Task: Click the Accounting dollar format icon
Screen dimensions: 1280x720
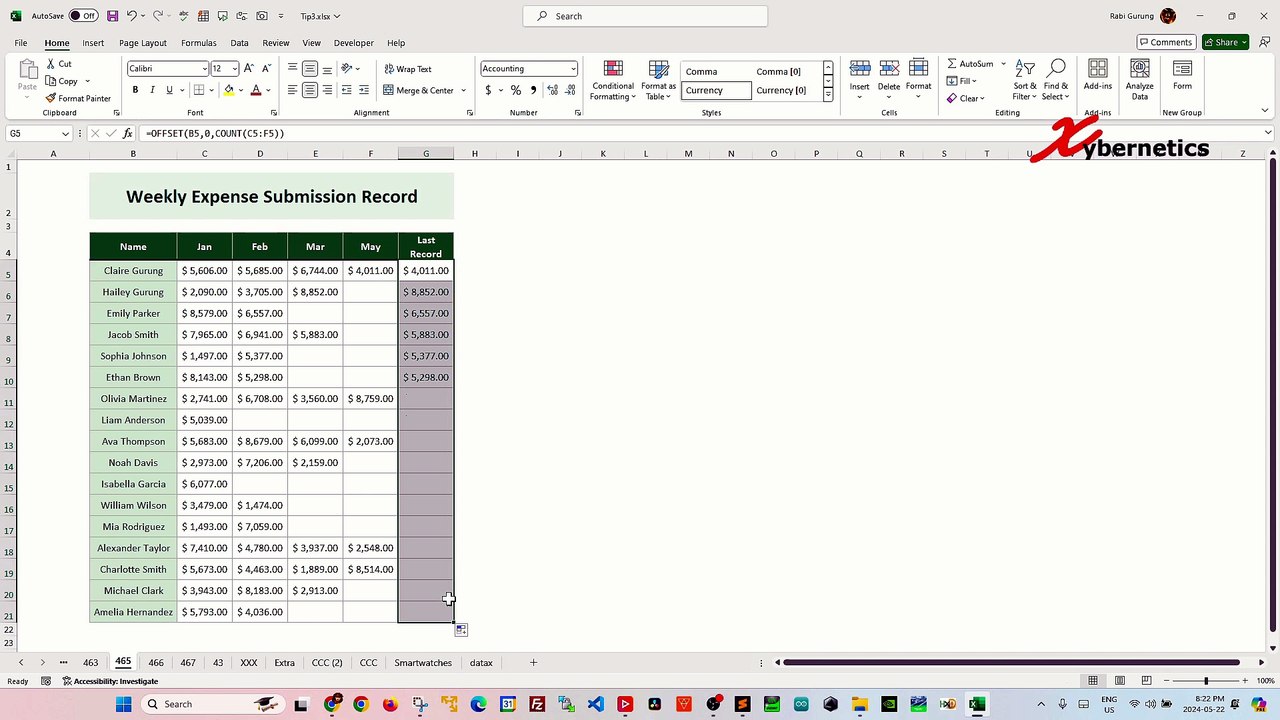Action: tap(488, 90)
